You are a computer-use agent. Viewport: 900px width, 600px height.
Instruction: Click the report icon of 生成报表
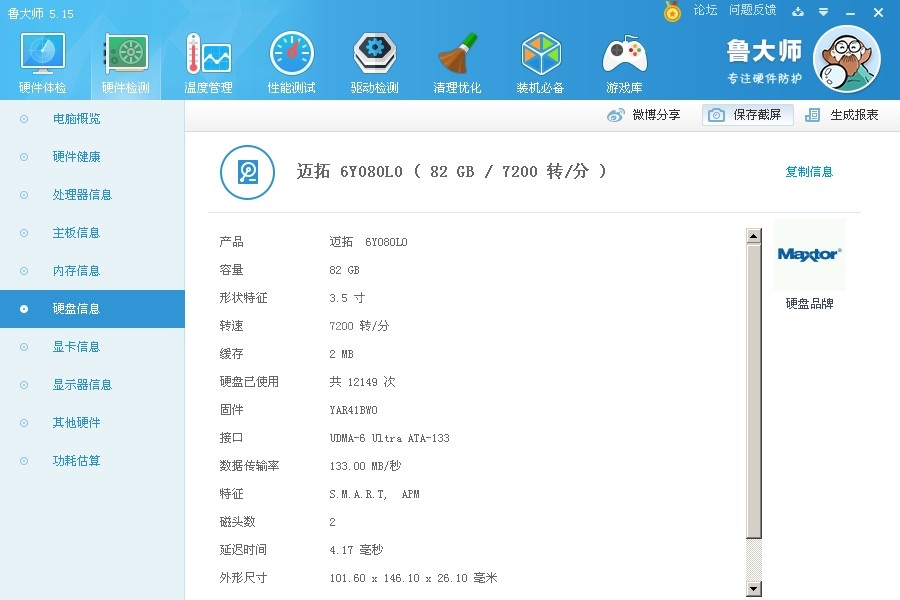pyautogui.click(x=812, y=115)
